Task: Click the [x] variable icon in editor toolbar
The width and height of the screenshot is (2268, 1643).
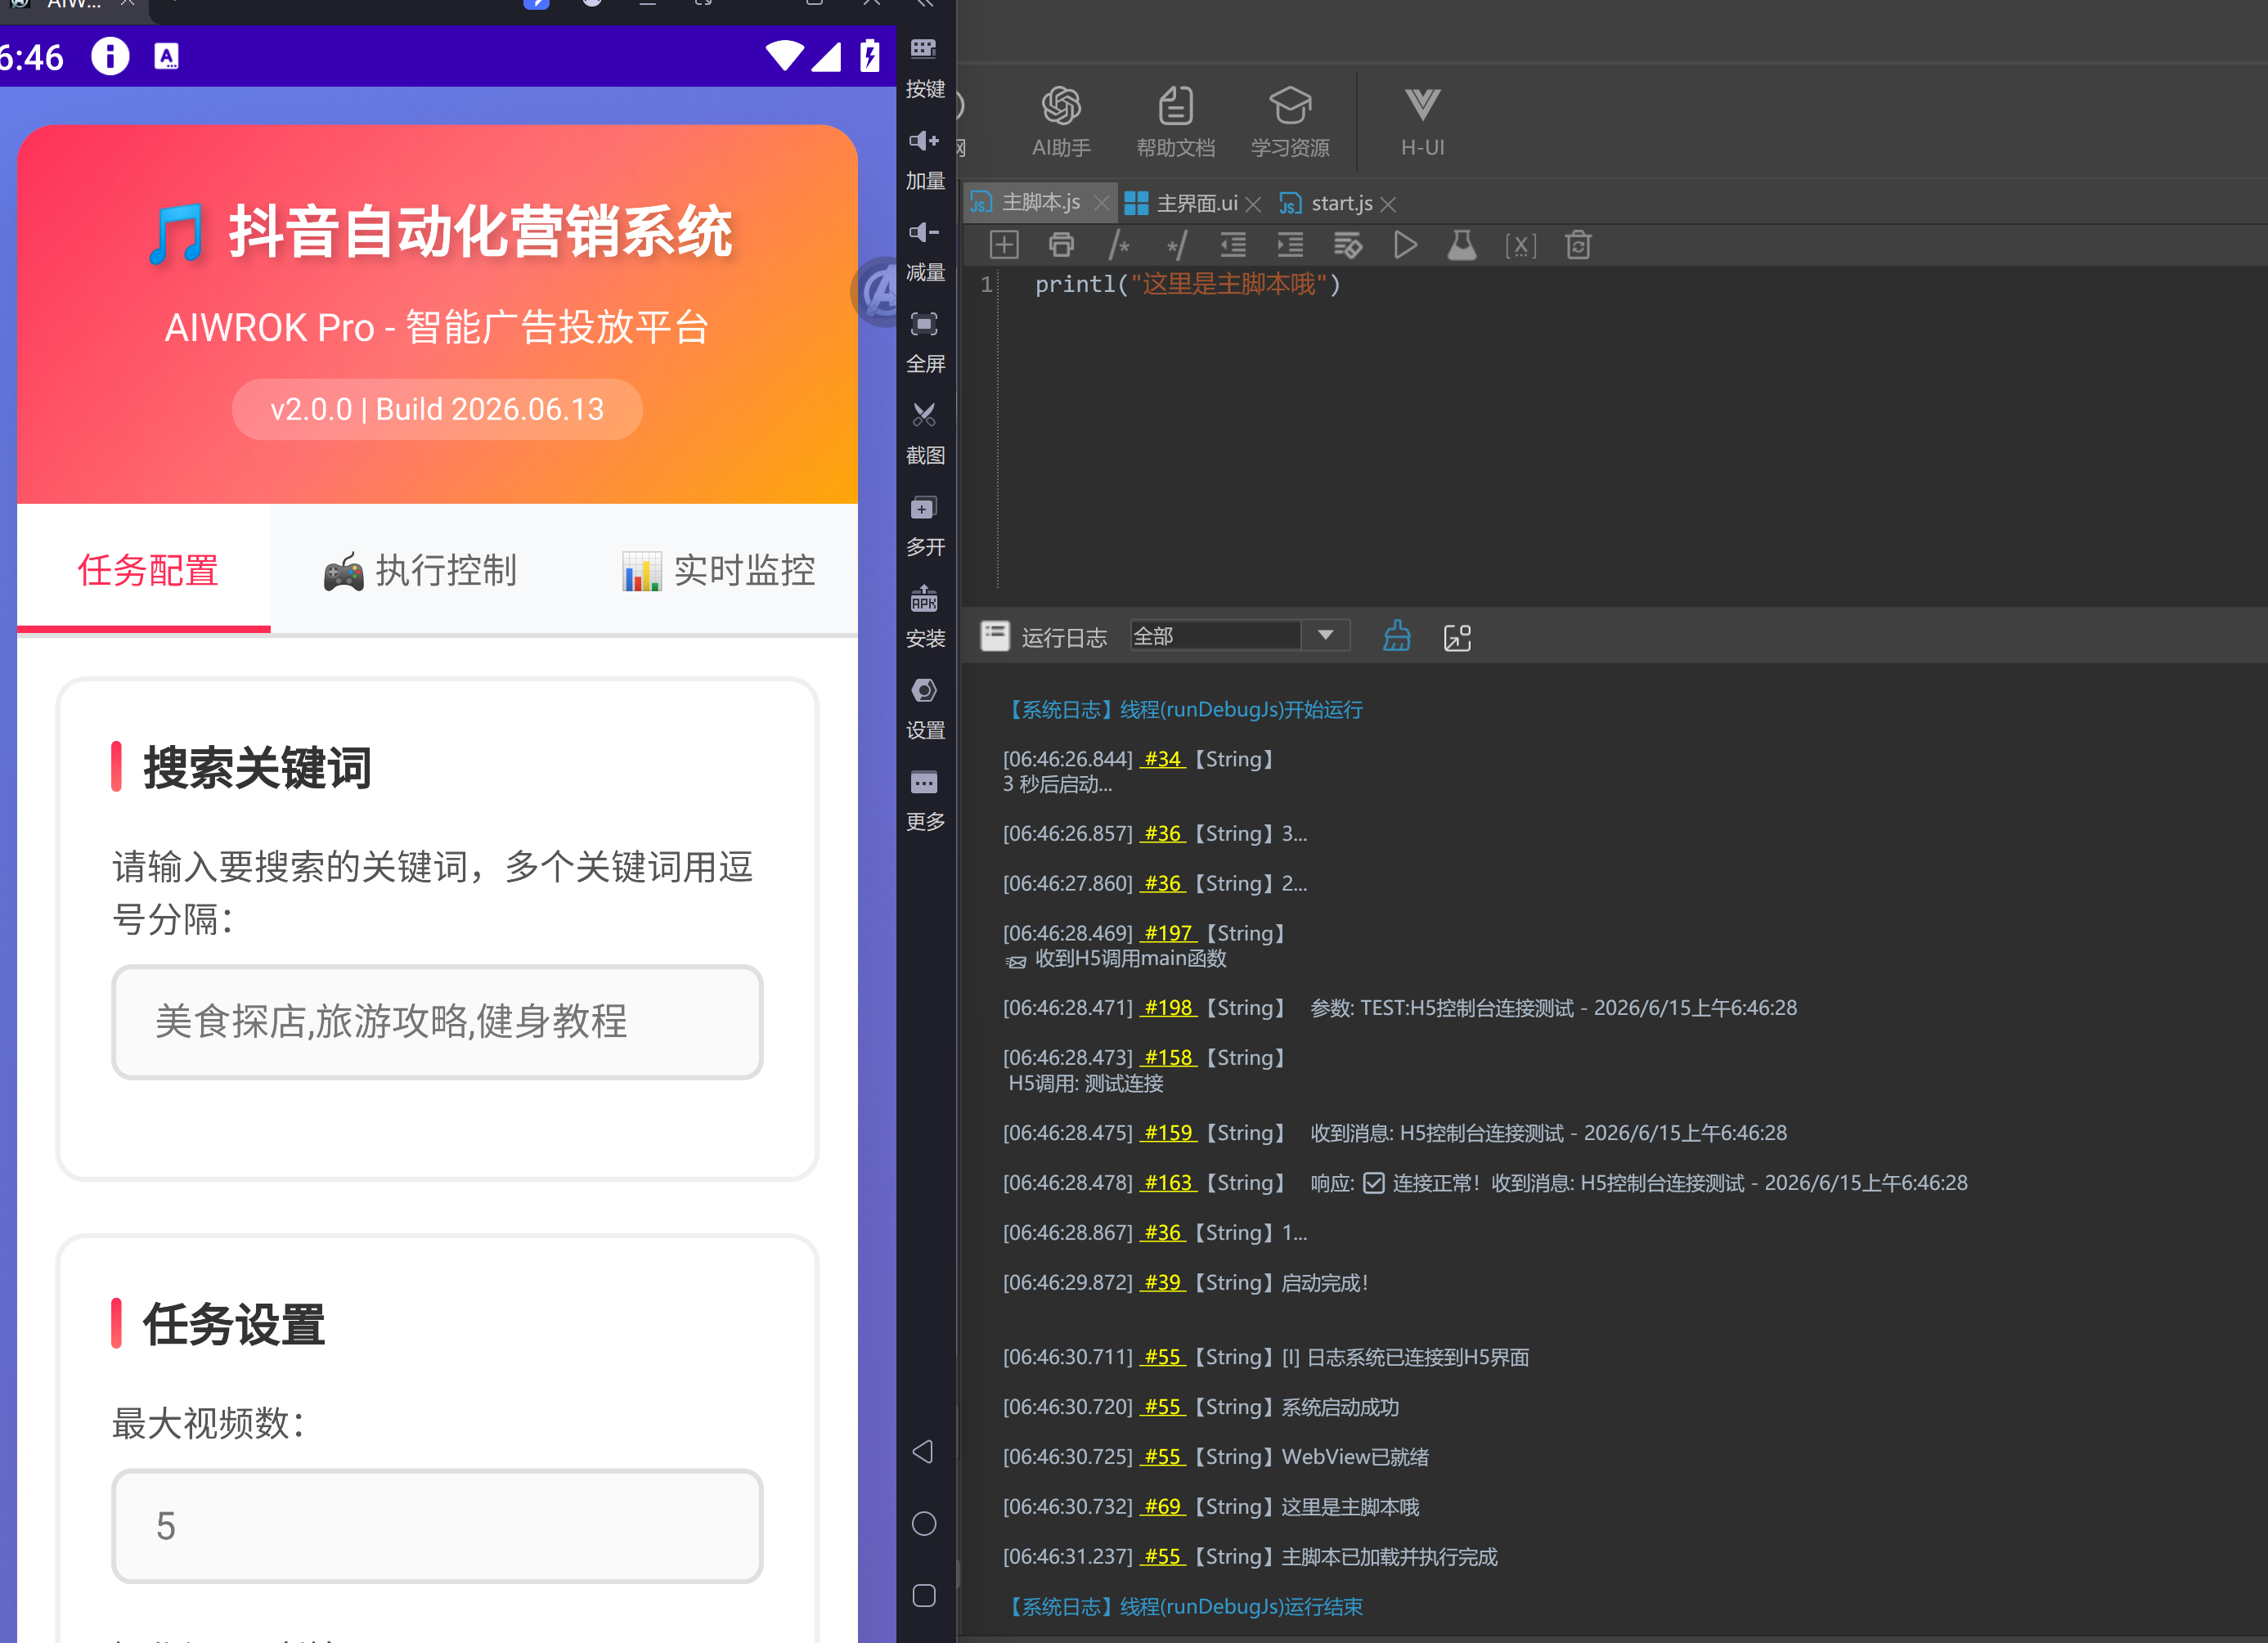Action: point(1520,245)
